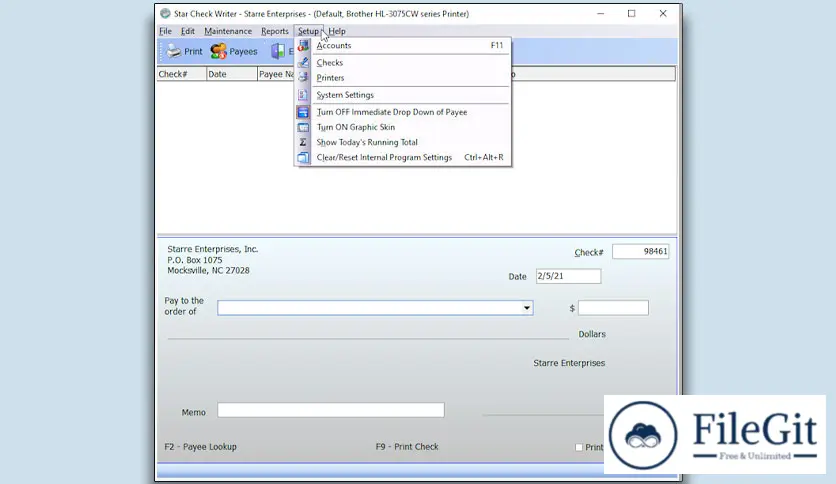Choose Accounts from the Setup menu
This screenshot has width=836, height=484.
point(403,45)
